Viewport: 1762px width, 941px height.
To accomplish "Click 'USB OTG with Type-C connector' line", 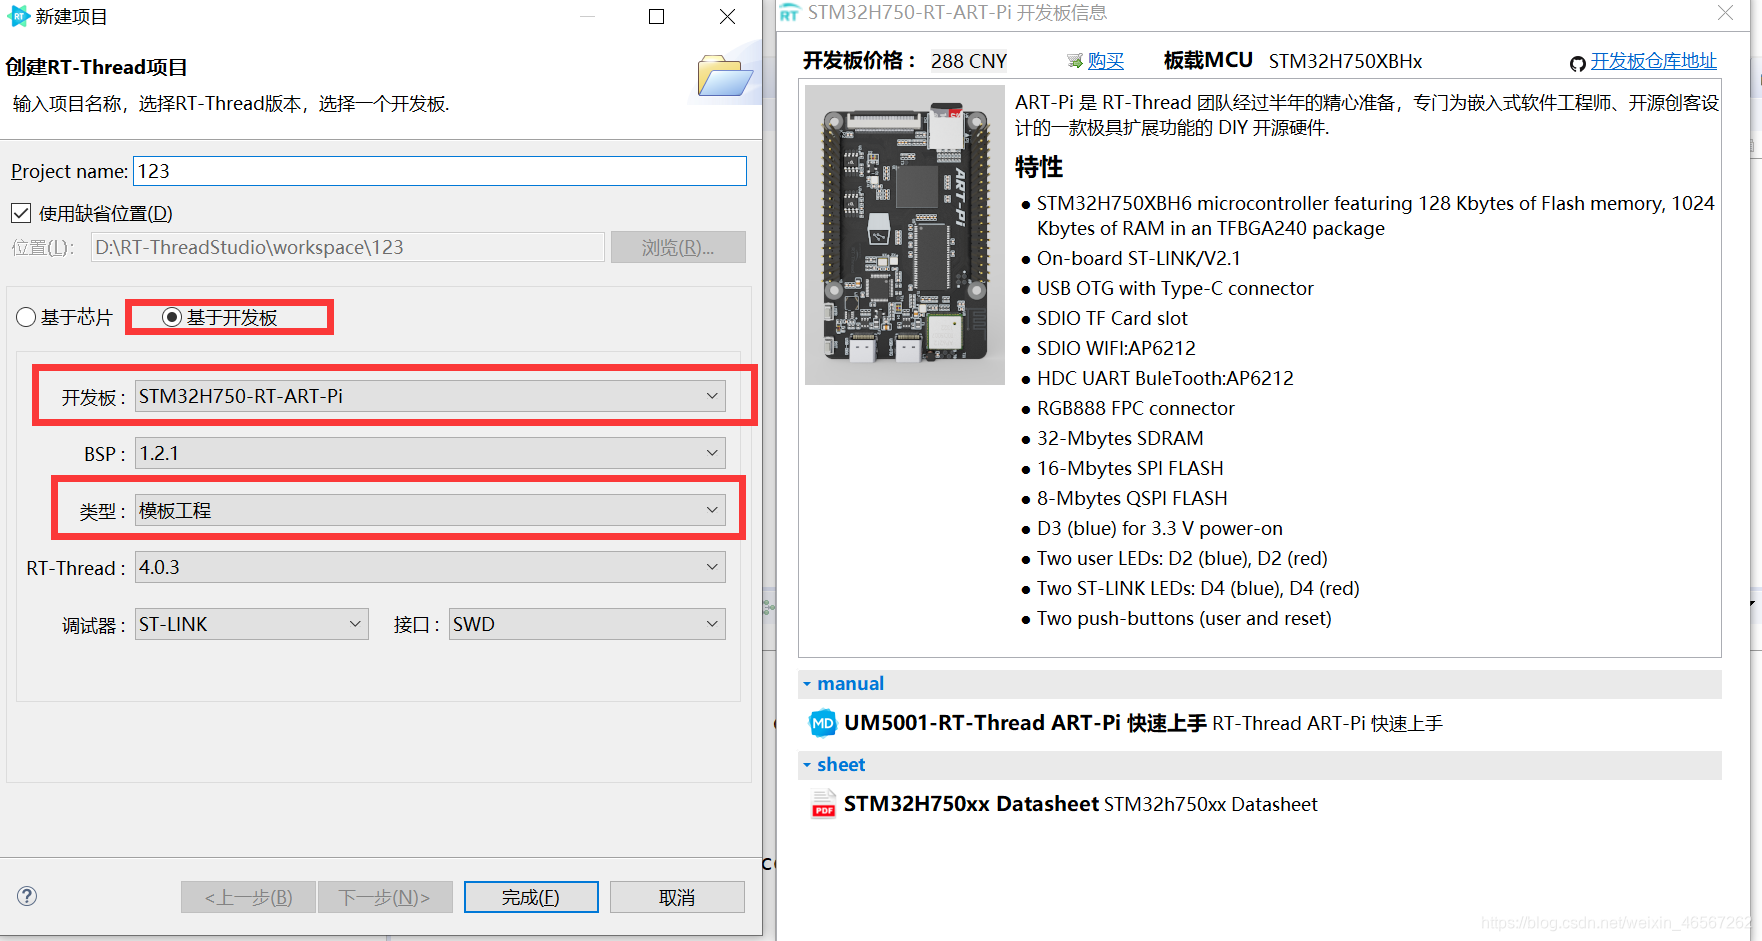I will click(x=1175, y=288).
